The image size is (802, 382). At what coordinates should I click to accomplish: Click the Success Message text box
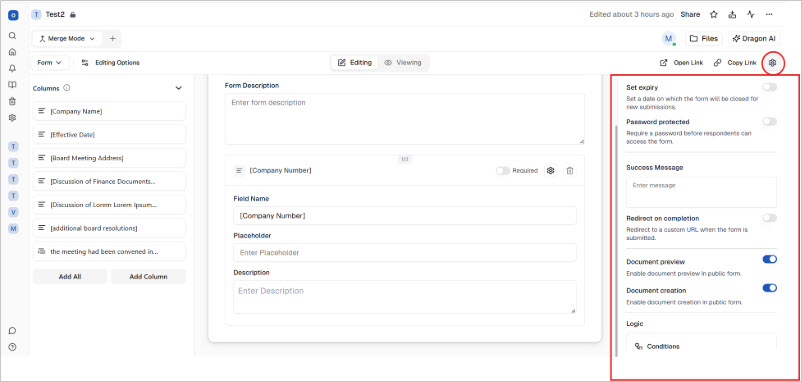[x=701, y=192]
